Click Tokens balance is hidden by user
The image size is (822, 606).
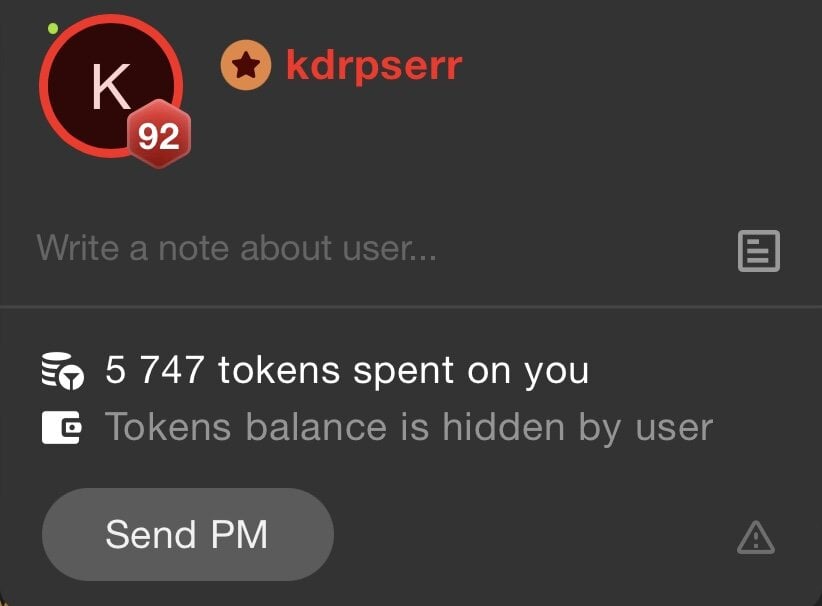coord(409,427)
